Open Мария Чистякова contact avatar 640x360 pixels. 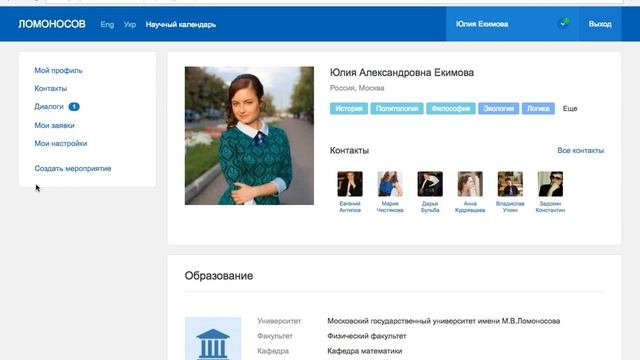[390, 184]
